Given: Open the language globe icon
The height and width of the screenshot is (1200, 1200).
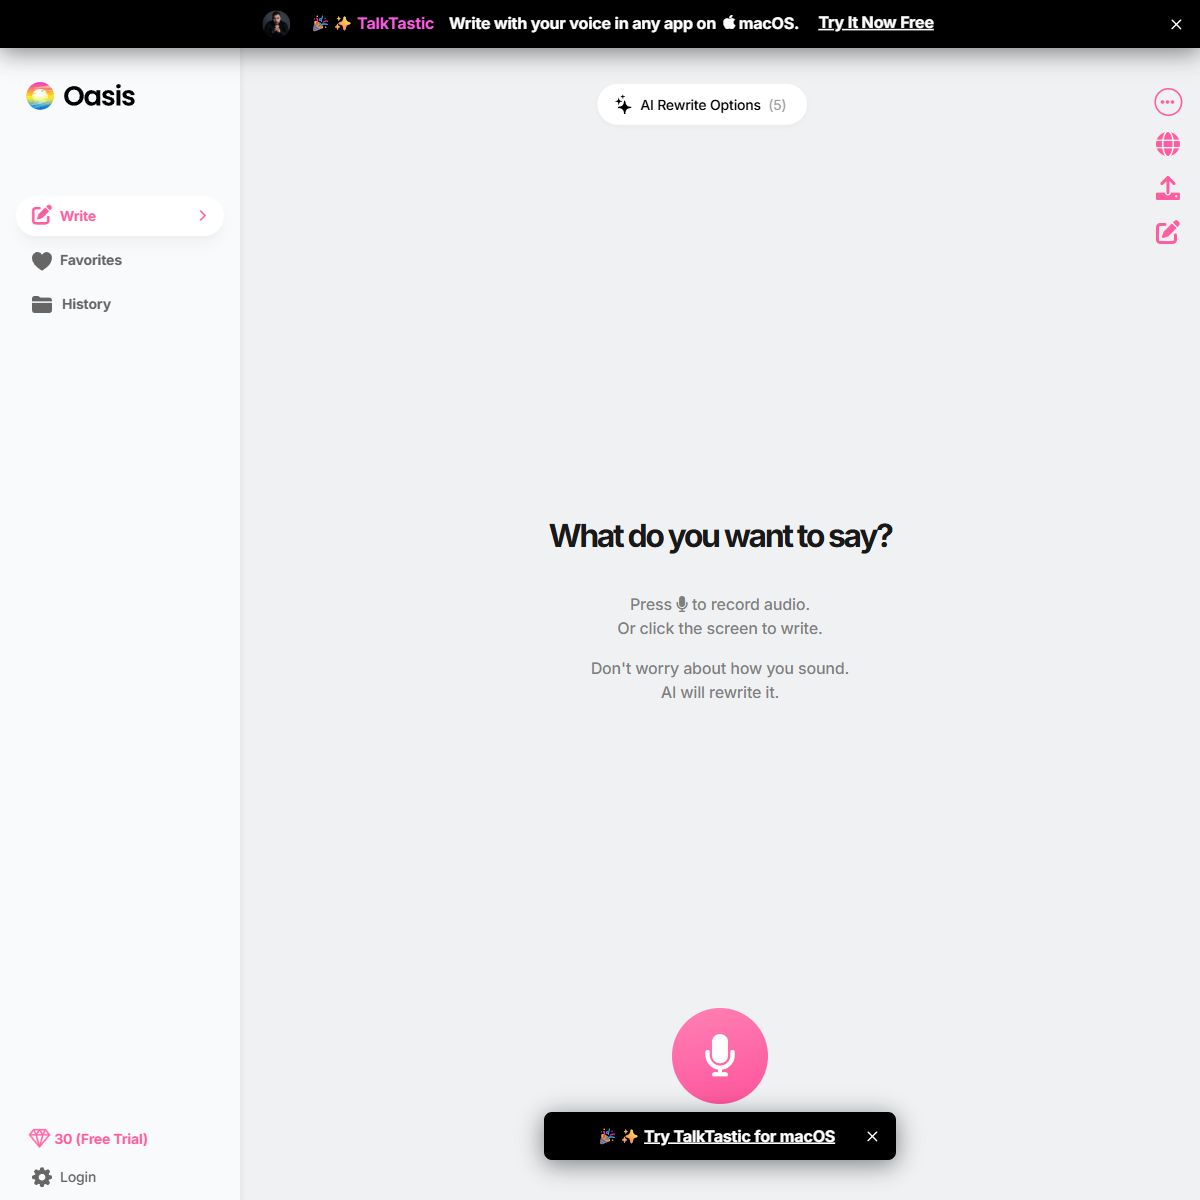Looking at the screenshot, I should [1168, 145].
